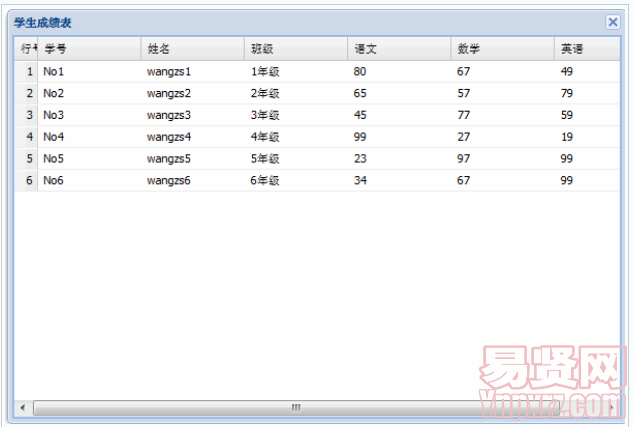The image size is (633, 427).
Task: Click wangzs2's 英语 score 79
Action: [567, 94]
